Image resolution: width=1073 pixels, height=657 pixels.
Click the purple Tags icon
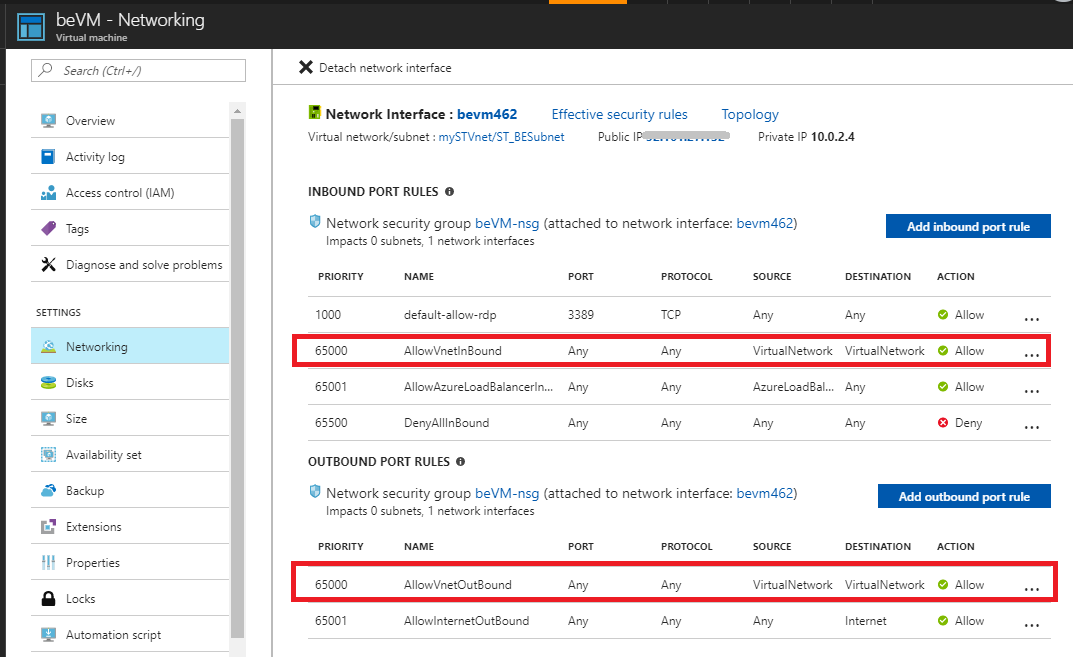pyautogui.click(x=48, y=229)
